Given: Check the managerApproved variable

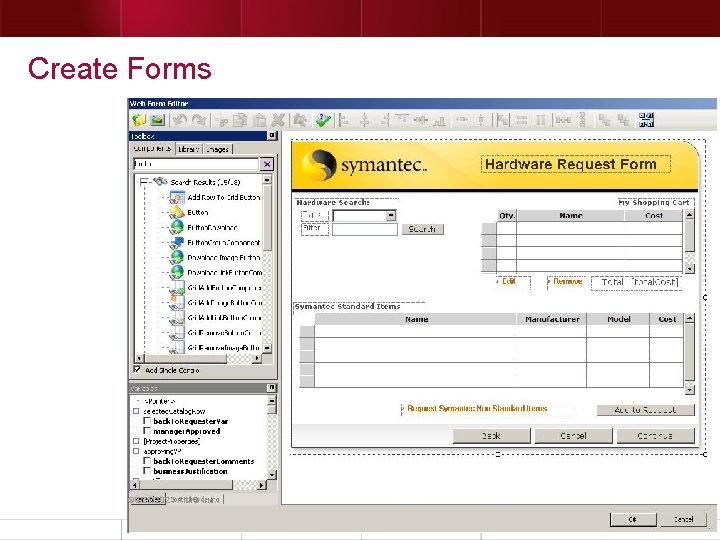Looking at the screenshot, I should click(147, 431).
